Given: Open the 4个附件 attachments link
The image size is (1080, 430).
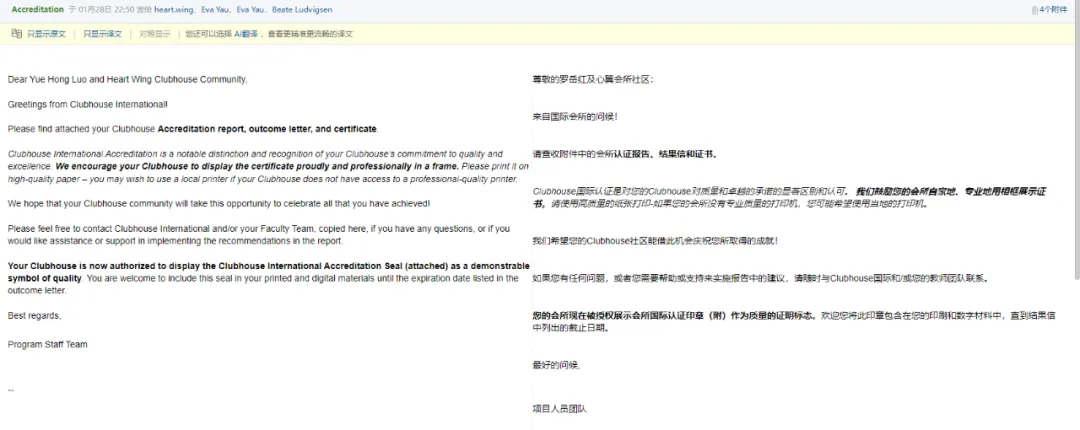Looking at the screenshot, I should tap(1052, 10).
